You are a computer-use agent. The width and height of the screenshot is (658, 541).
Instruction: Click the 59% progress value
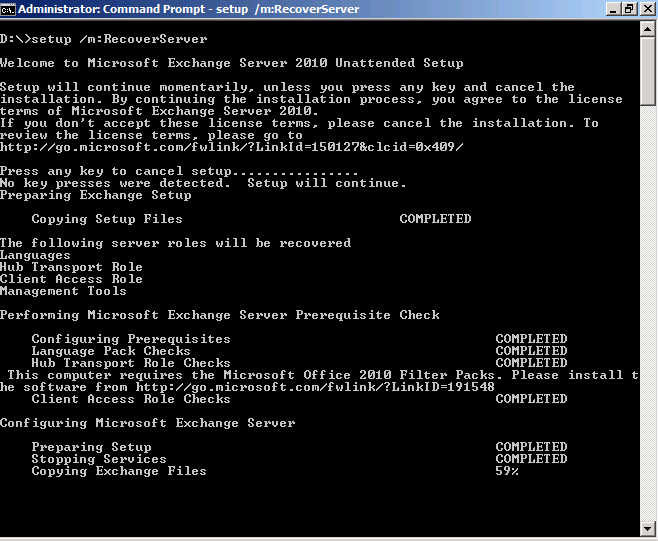tap(507, 471)
